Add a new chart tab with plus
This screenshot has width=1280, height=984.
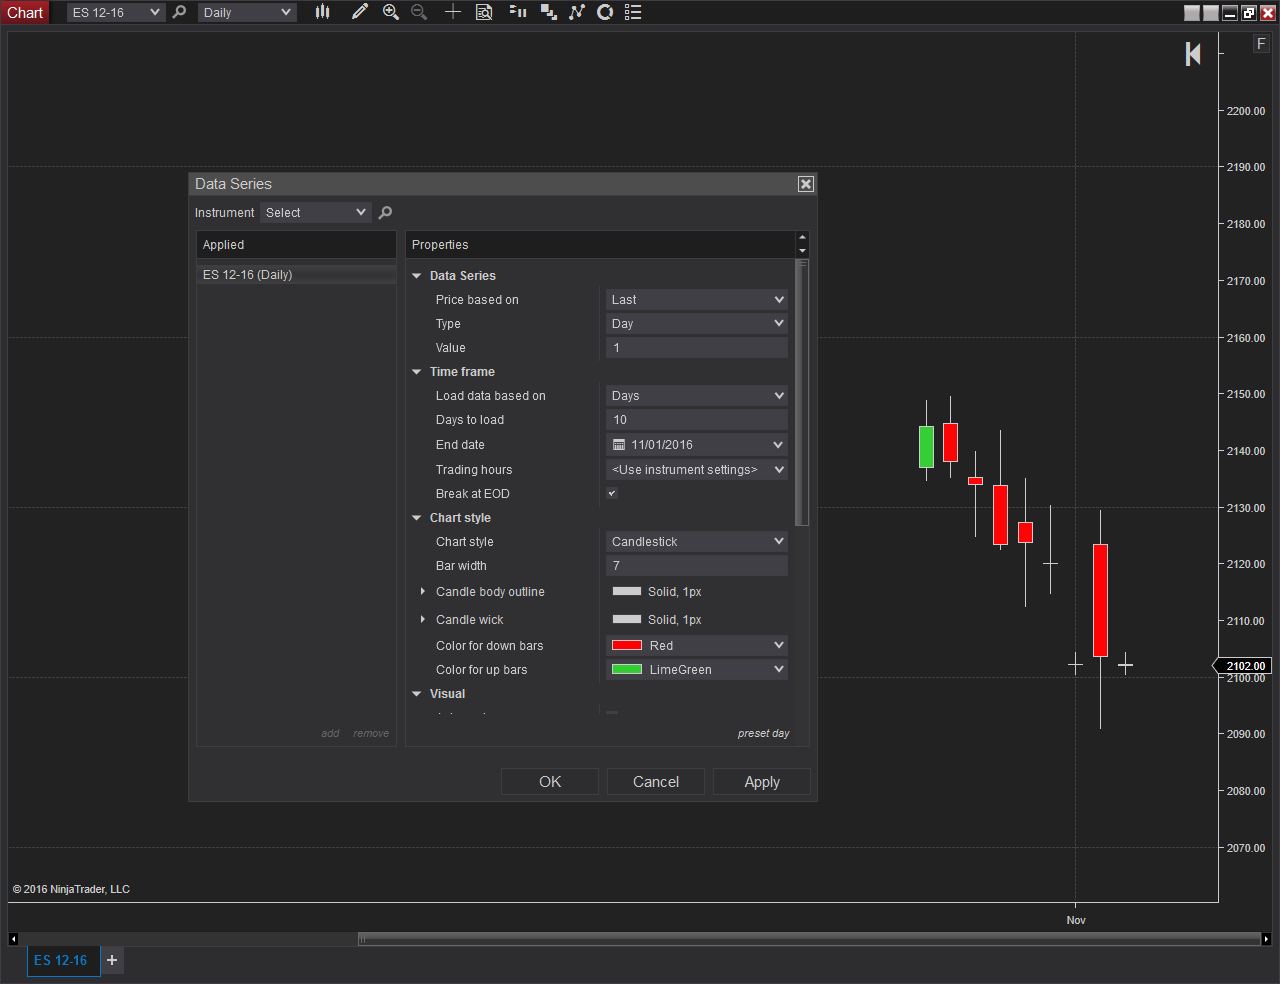point(112,960)
